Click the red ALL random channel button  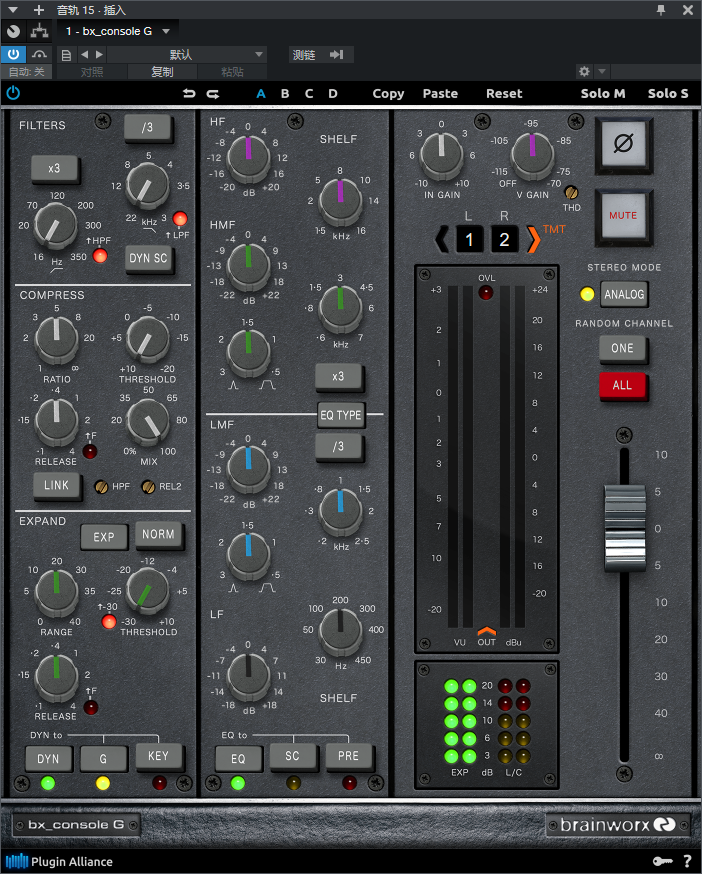[622, 385]
